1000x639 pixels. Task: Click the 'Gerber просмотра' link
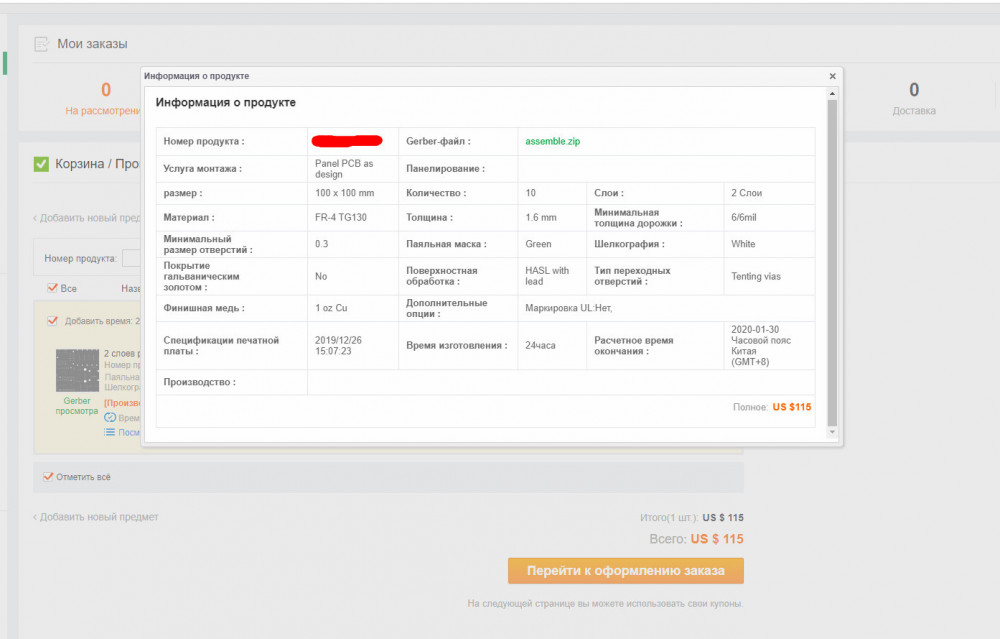pos(77,406)
